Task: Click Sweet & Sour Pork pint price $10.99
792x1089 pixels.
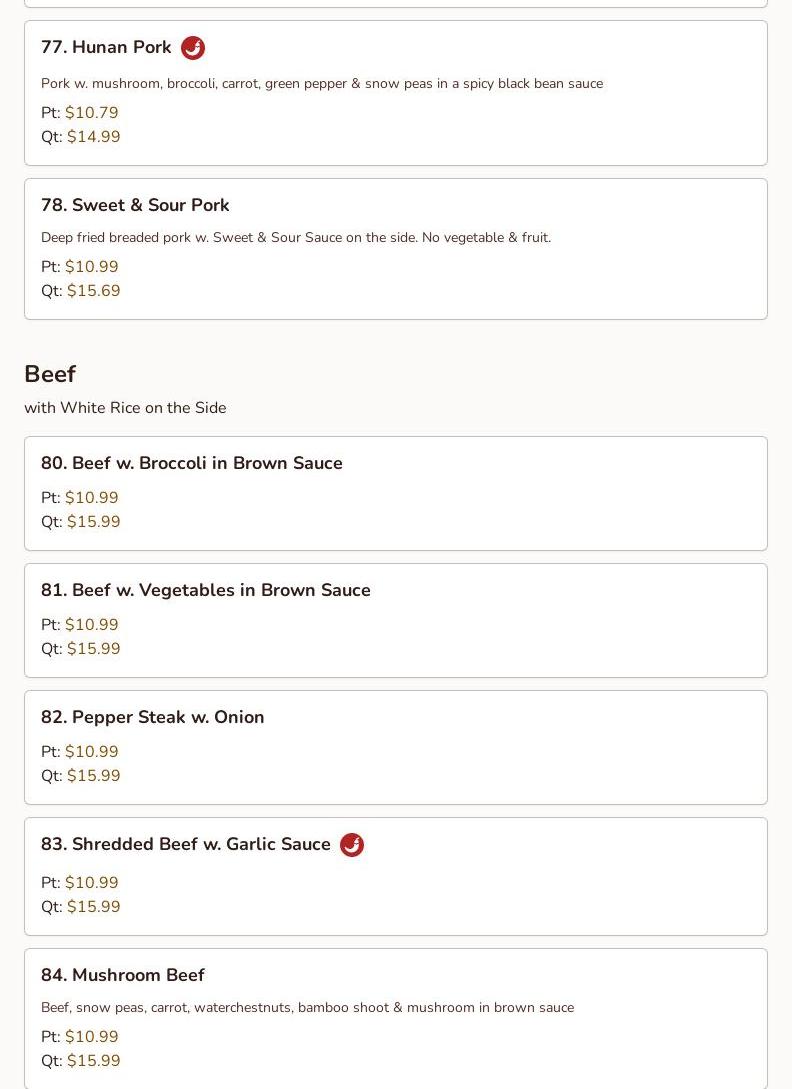Action: tap(91, 267)
